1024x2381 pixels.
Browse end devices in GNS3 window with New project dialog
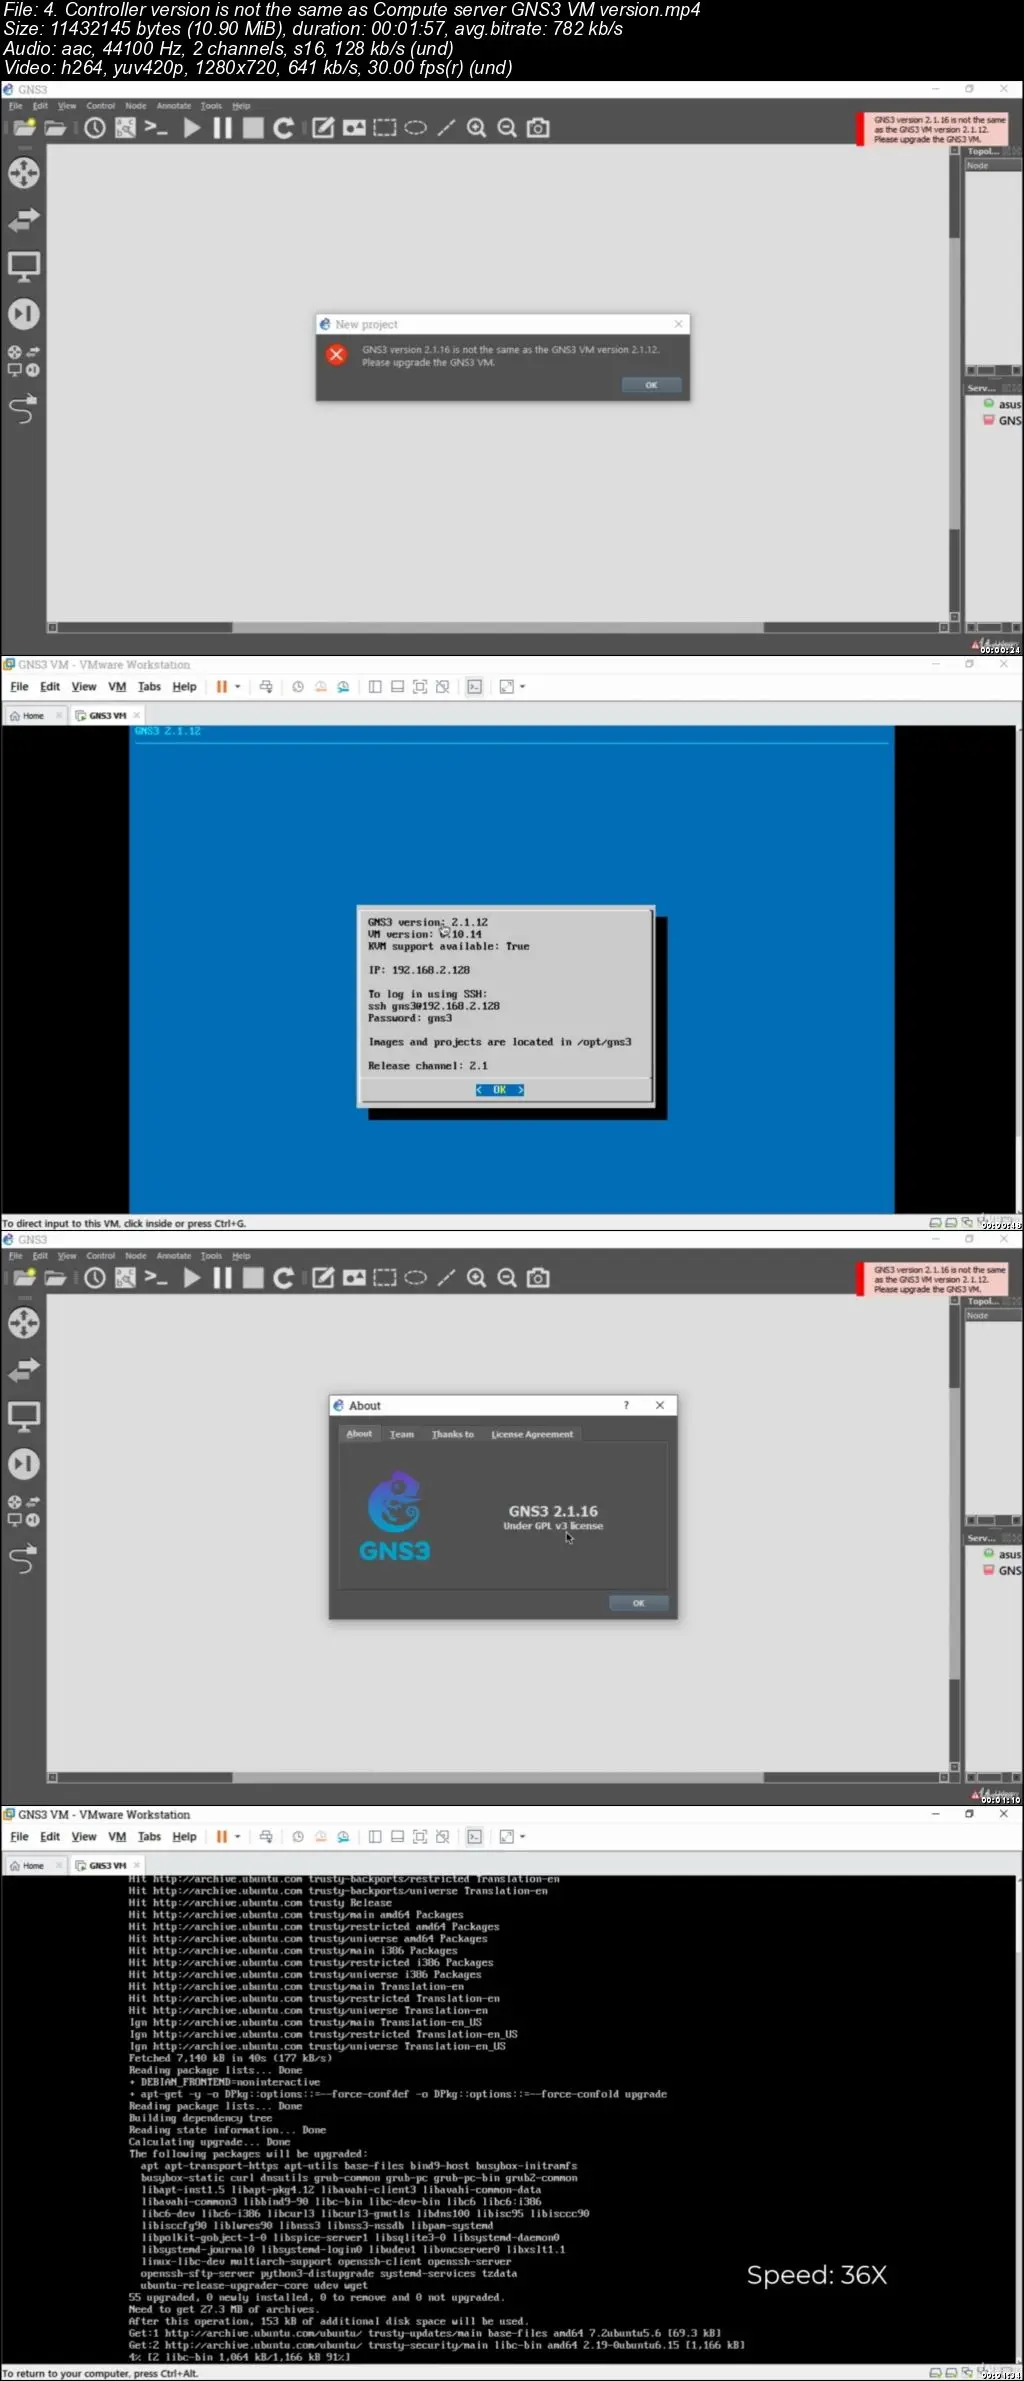[24, 266]
